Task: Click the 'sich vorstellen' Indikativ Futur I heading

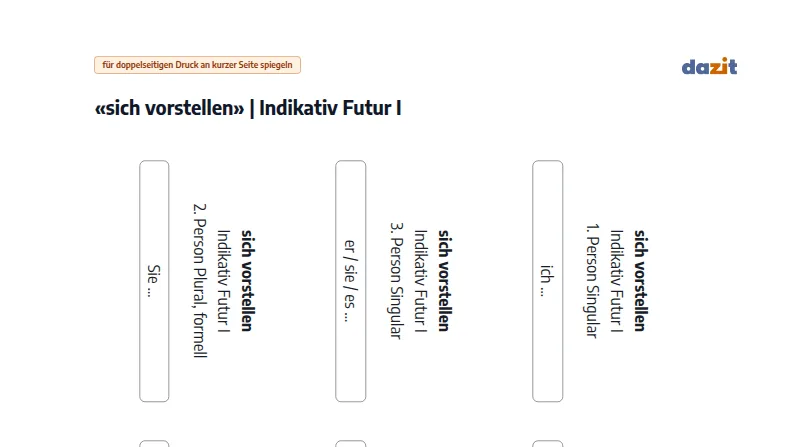Action: click(x=248, y=108)
